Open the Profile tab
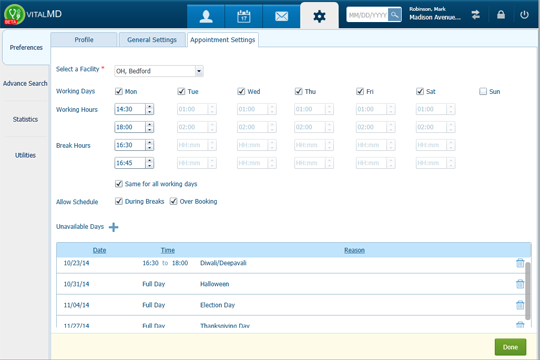 tap(84, 40)
